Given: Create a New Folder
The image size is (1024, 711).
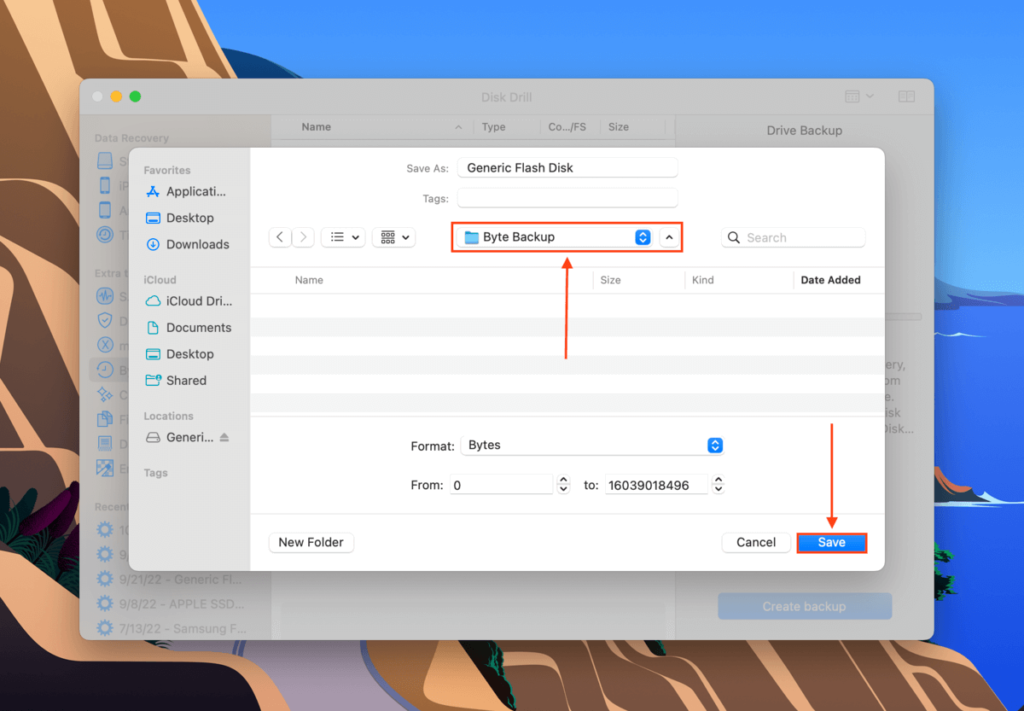Looking at the screenshot, I should pos(311,542).
